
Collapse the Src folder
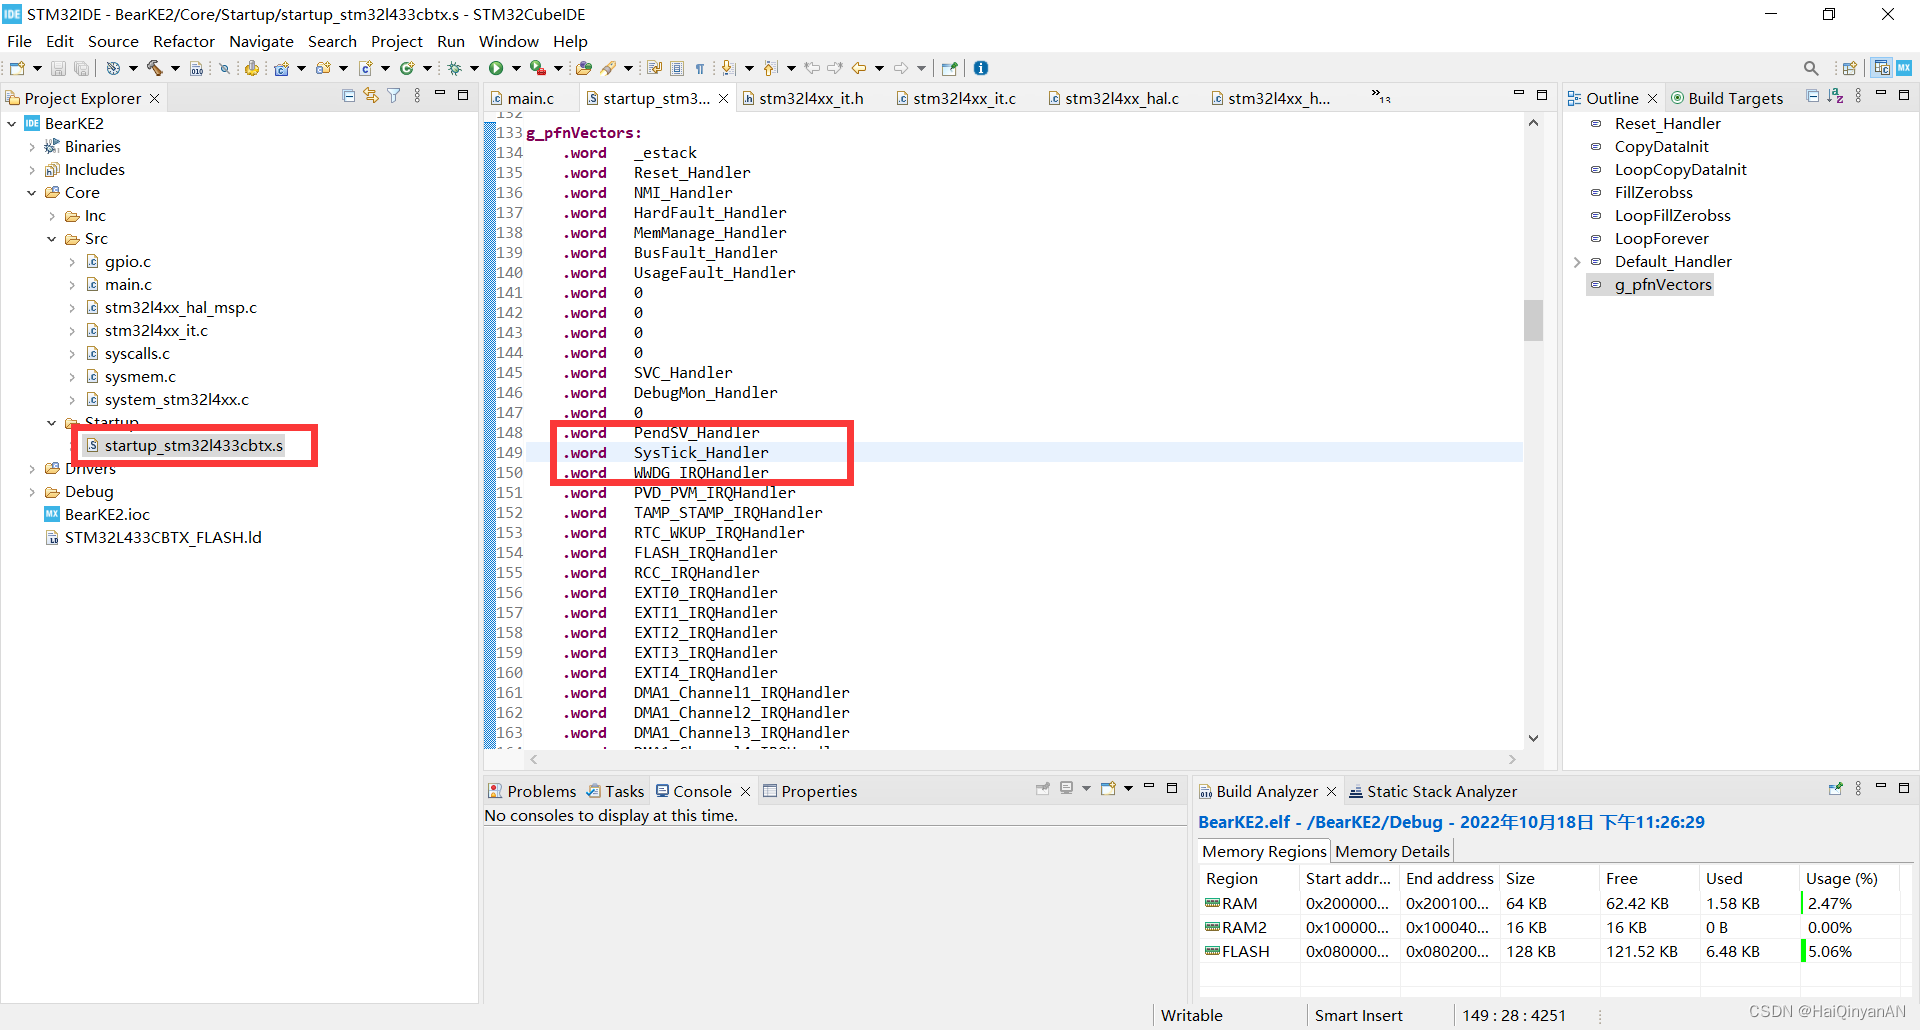coord(52,239)
